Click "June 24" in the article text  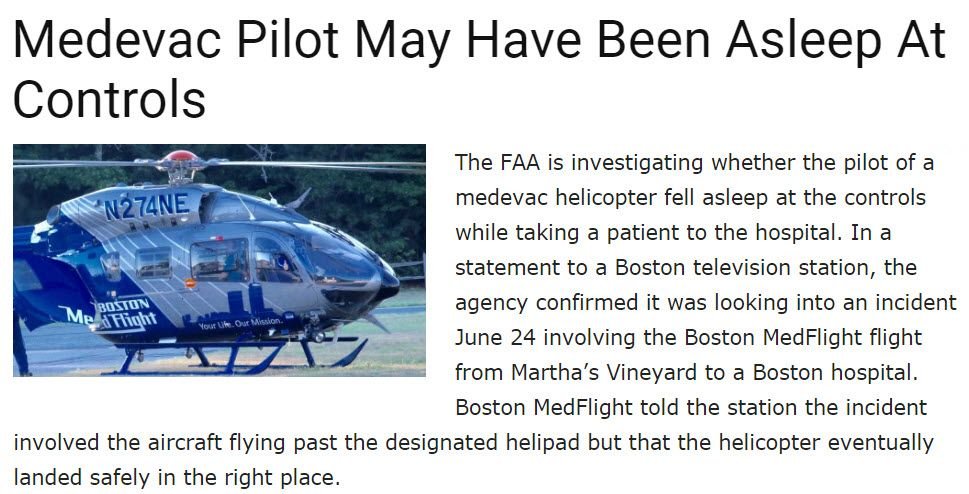click(496, 338)
